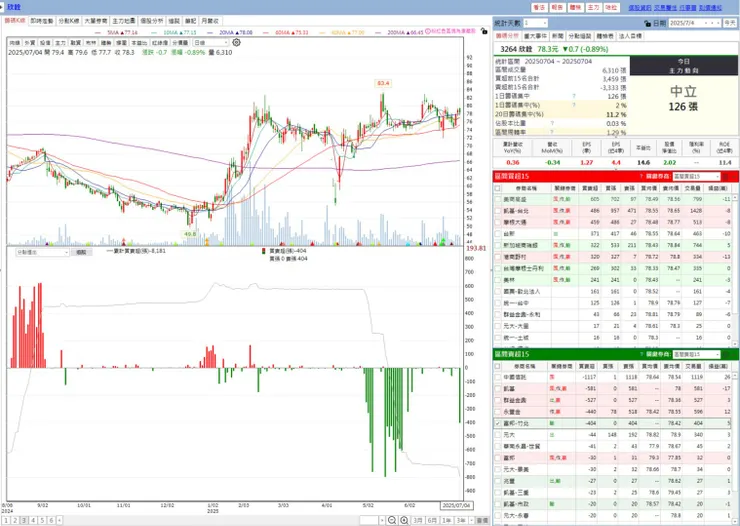Click the 5MA legend color line
740x526 pixels.
coord(99,33)
